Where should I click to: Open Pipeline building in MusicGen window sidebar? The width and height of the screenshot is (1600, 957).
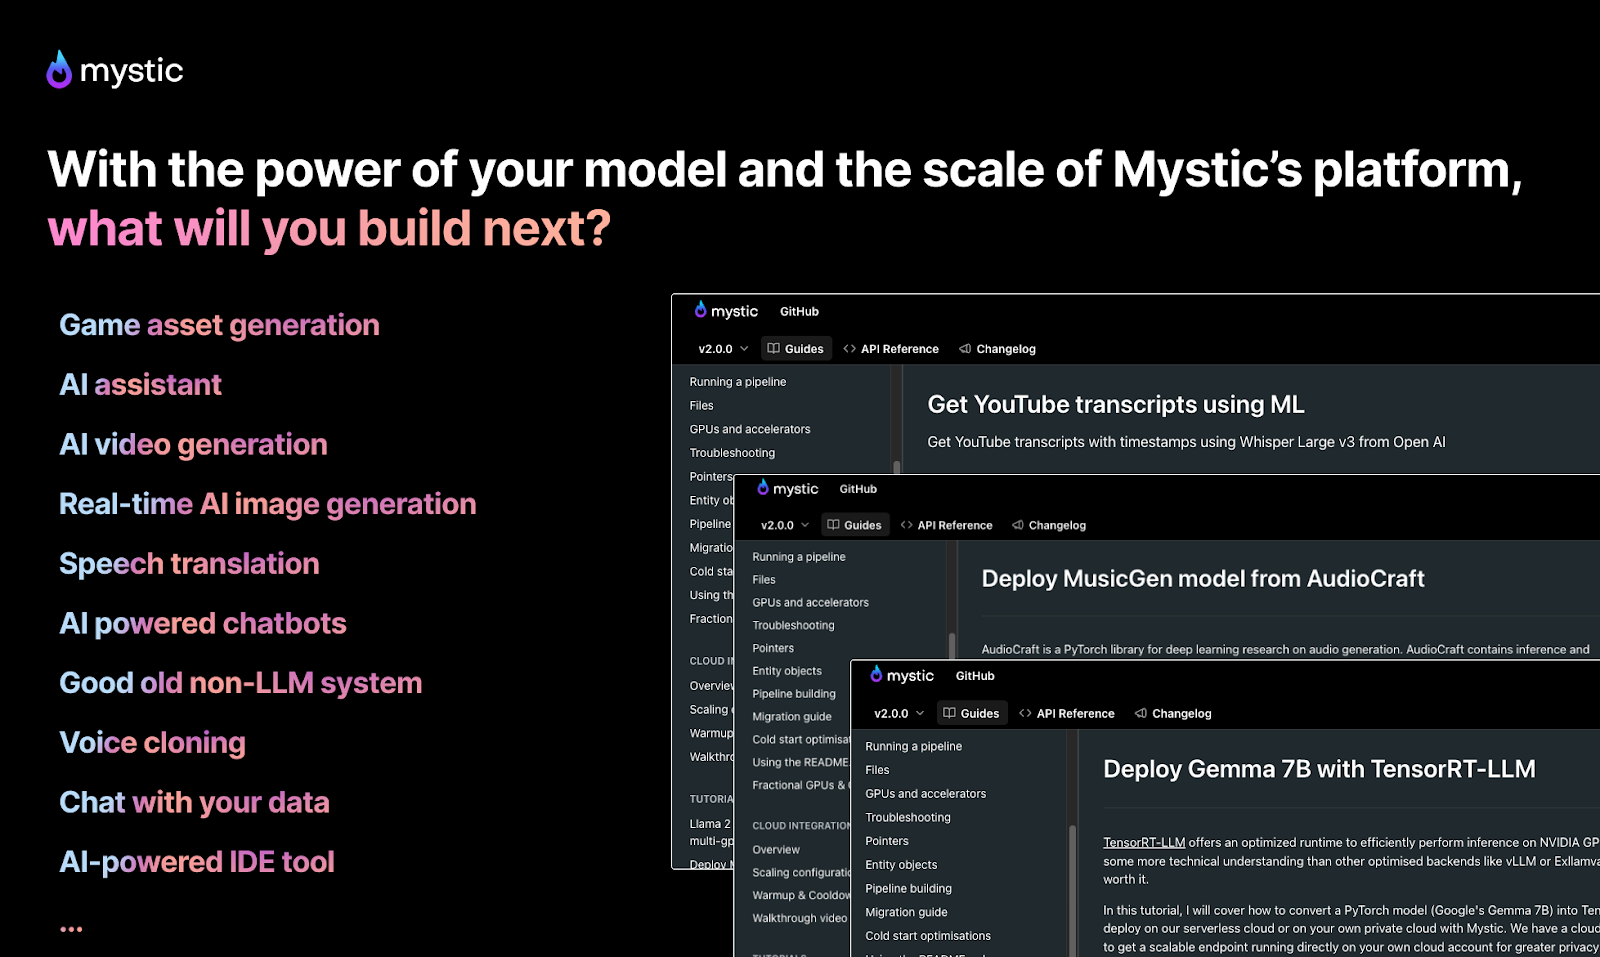tap(794, 694)
